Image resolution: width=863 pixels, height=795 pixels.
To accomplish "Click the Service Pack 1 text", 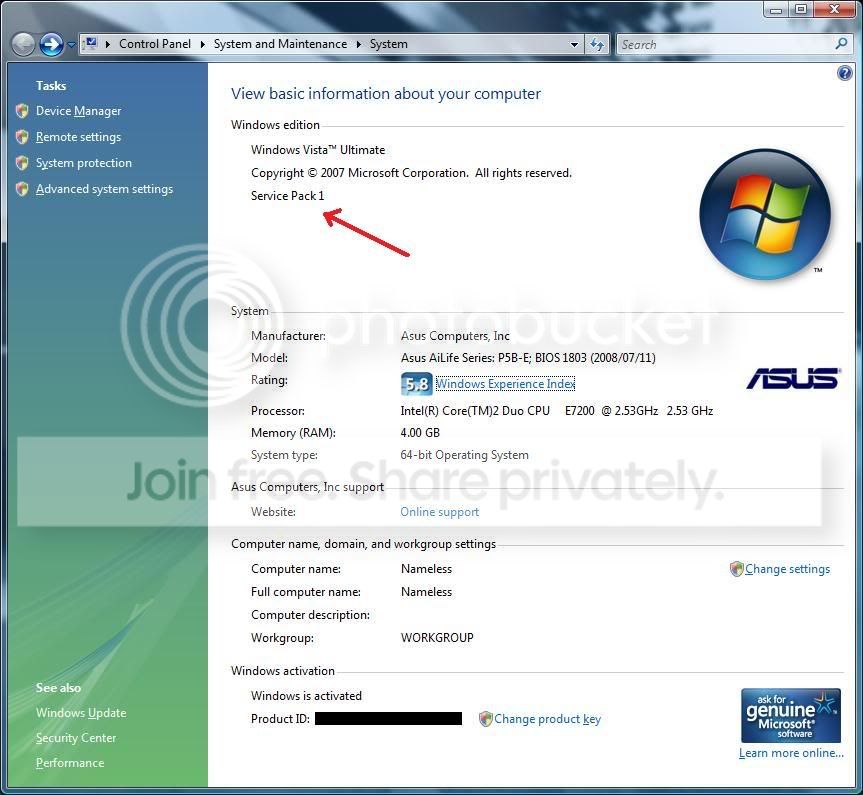I will [x=287, y=196].
